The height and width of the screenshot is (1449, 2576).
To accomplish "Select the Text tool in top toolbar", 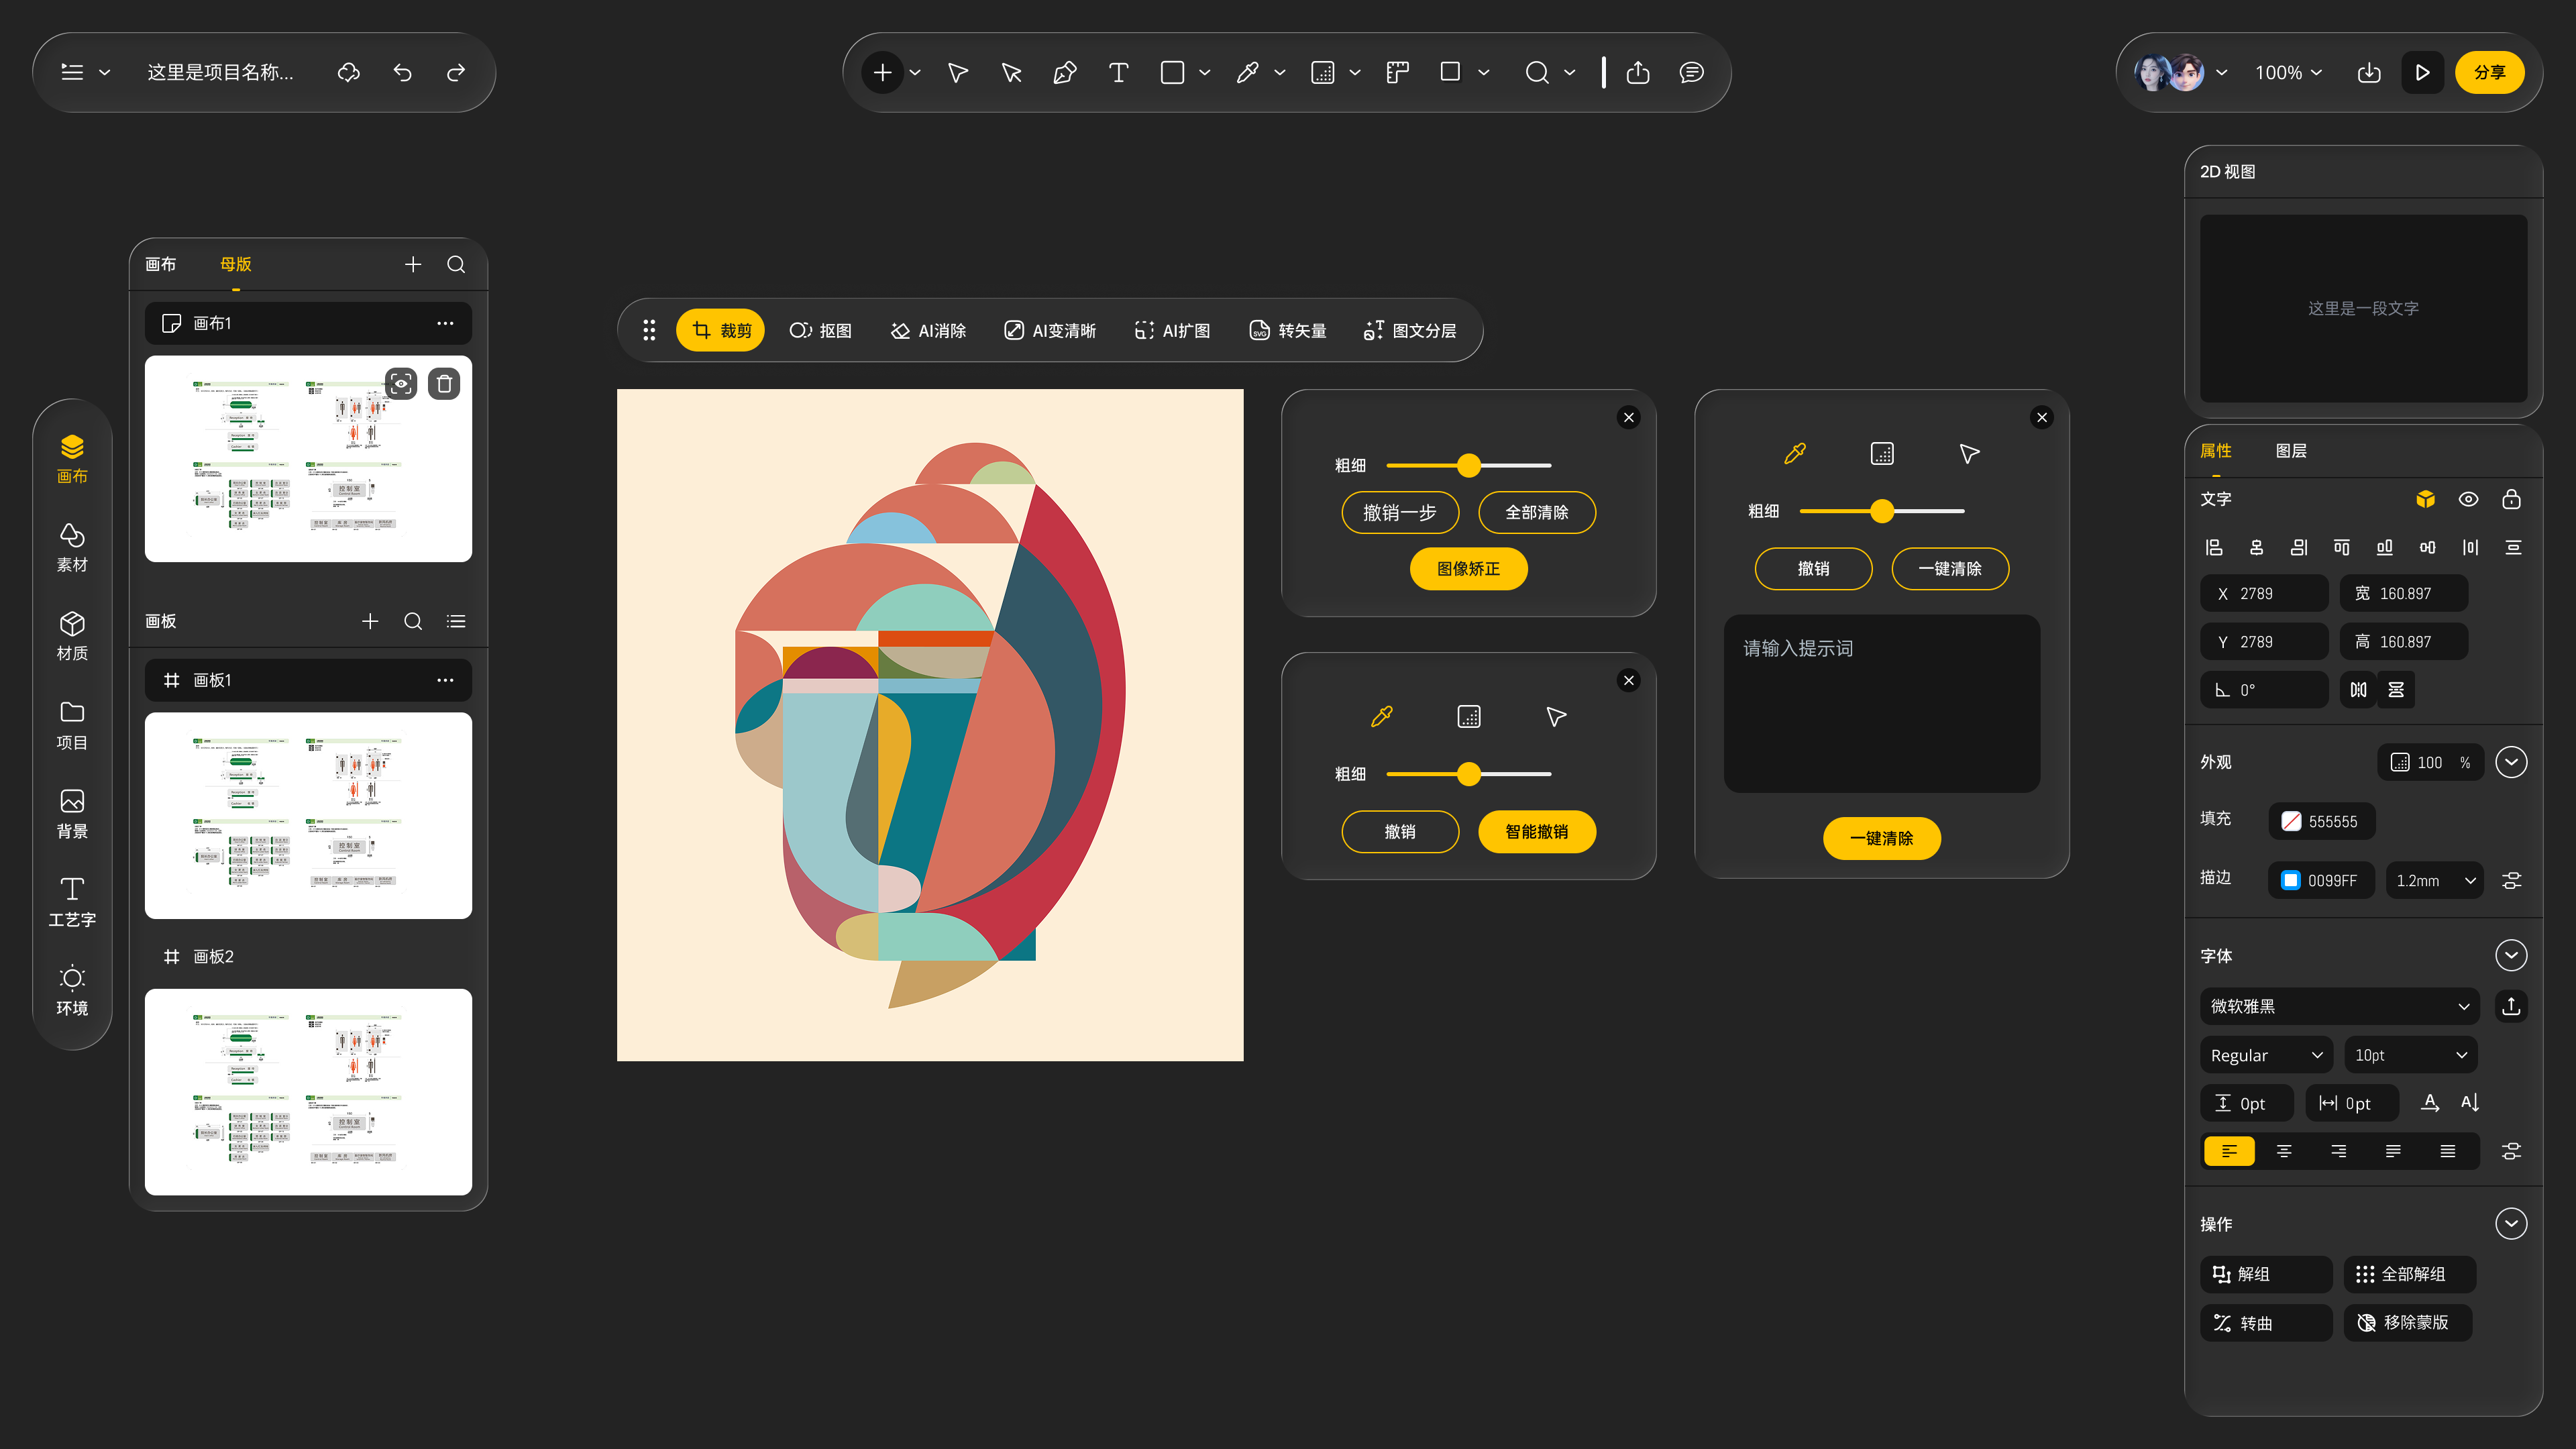I will click(1118, 72).
